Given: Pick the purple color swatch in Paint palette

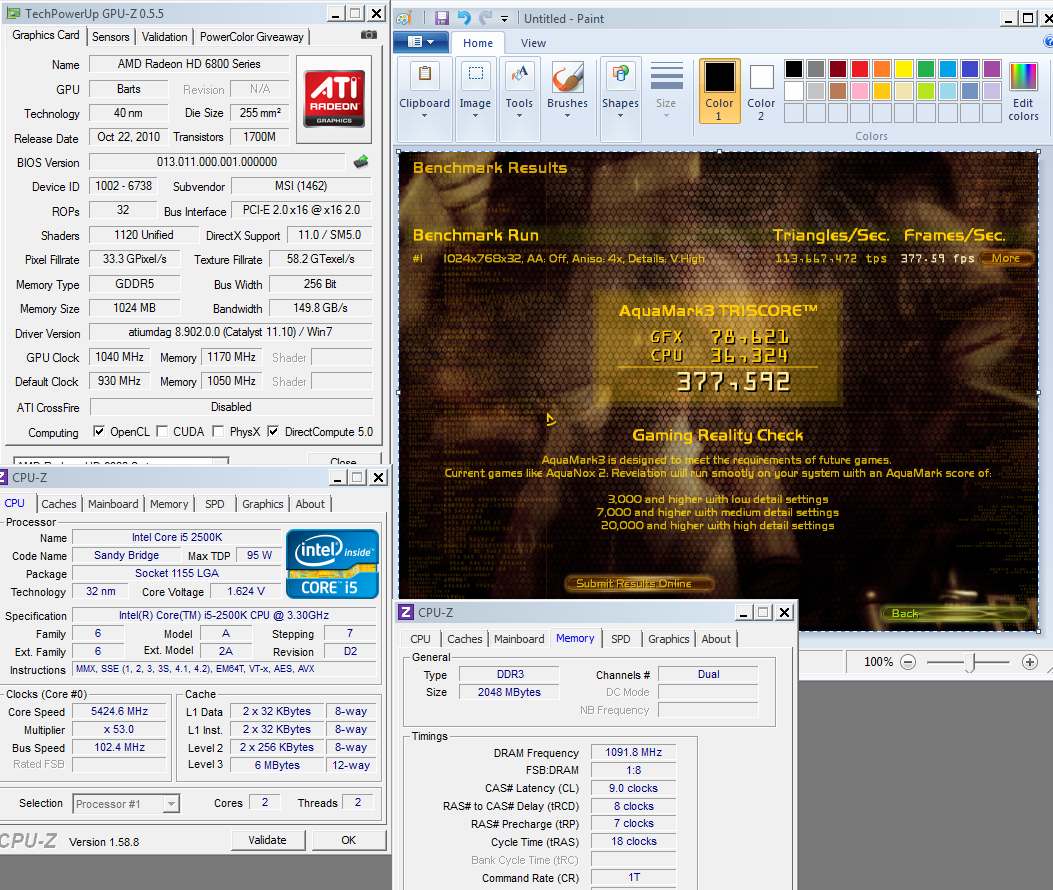Looking at the screenshot, I should pos(992,69).
